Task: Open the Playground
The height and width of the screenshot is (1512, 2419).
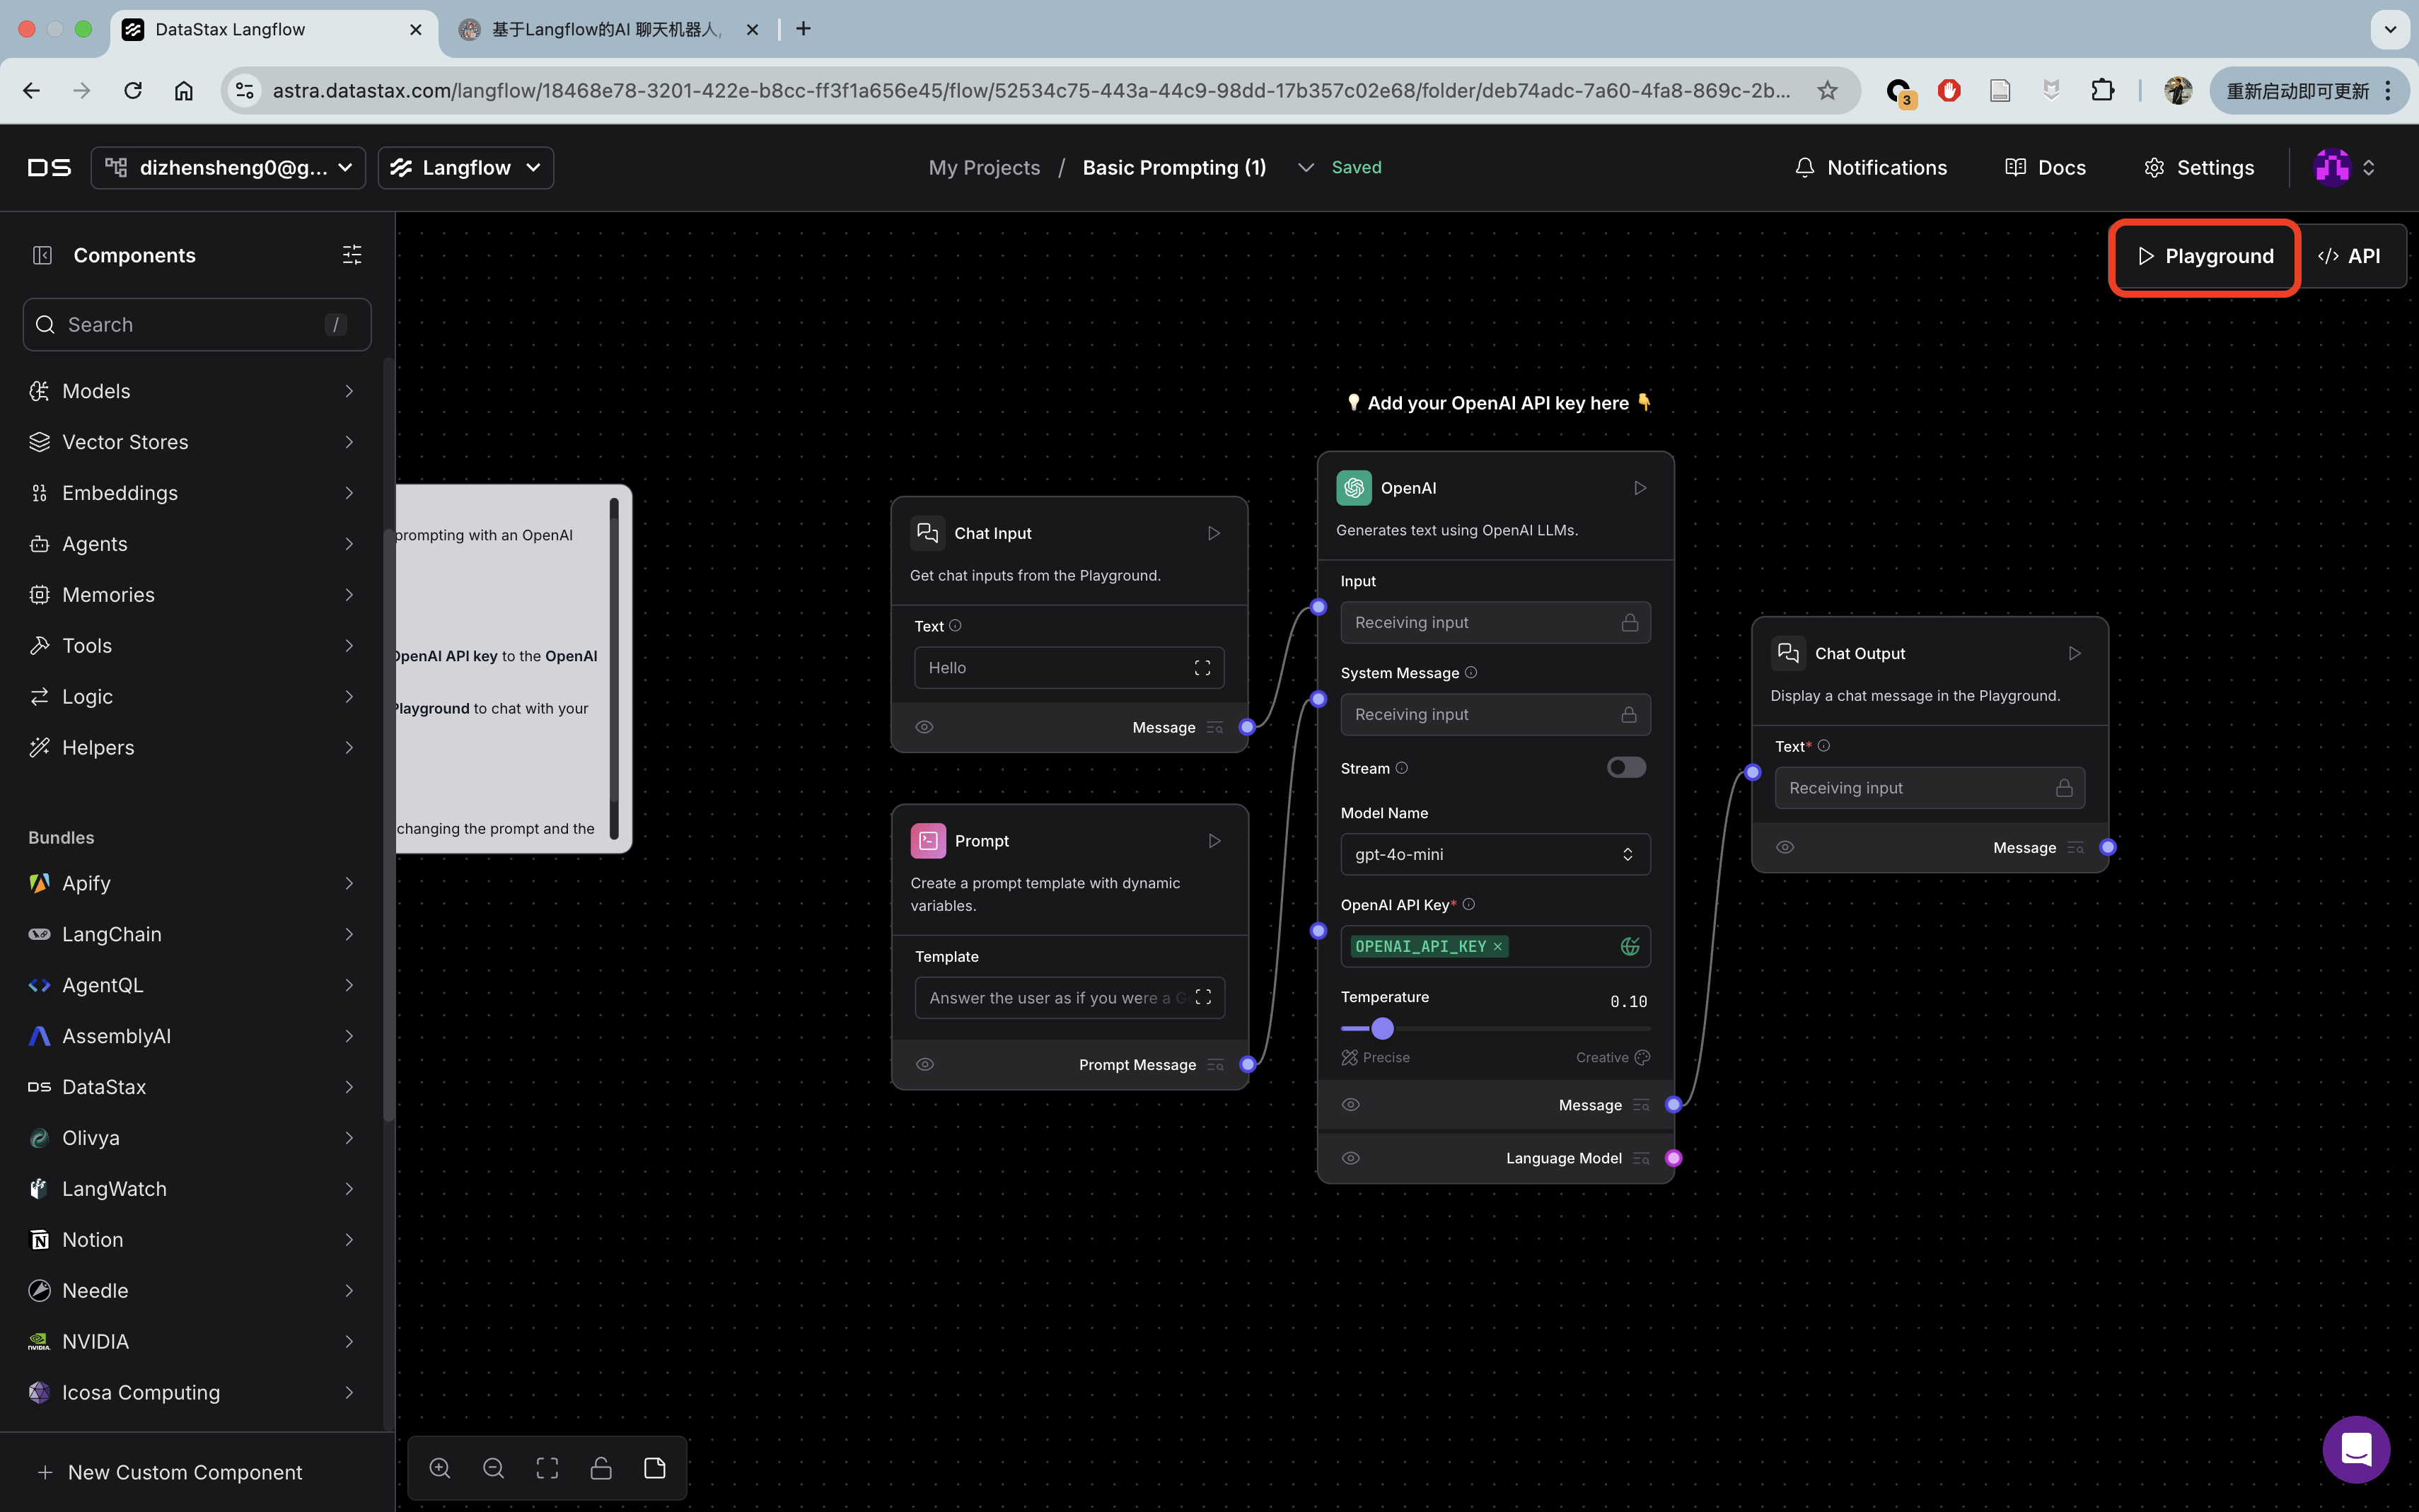Action: click(x=2205, y=256)
